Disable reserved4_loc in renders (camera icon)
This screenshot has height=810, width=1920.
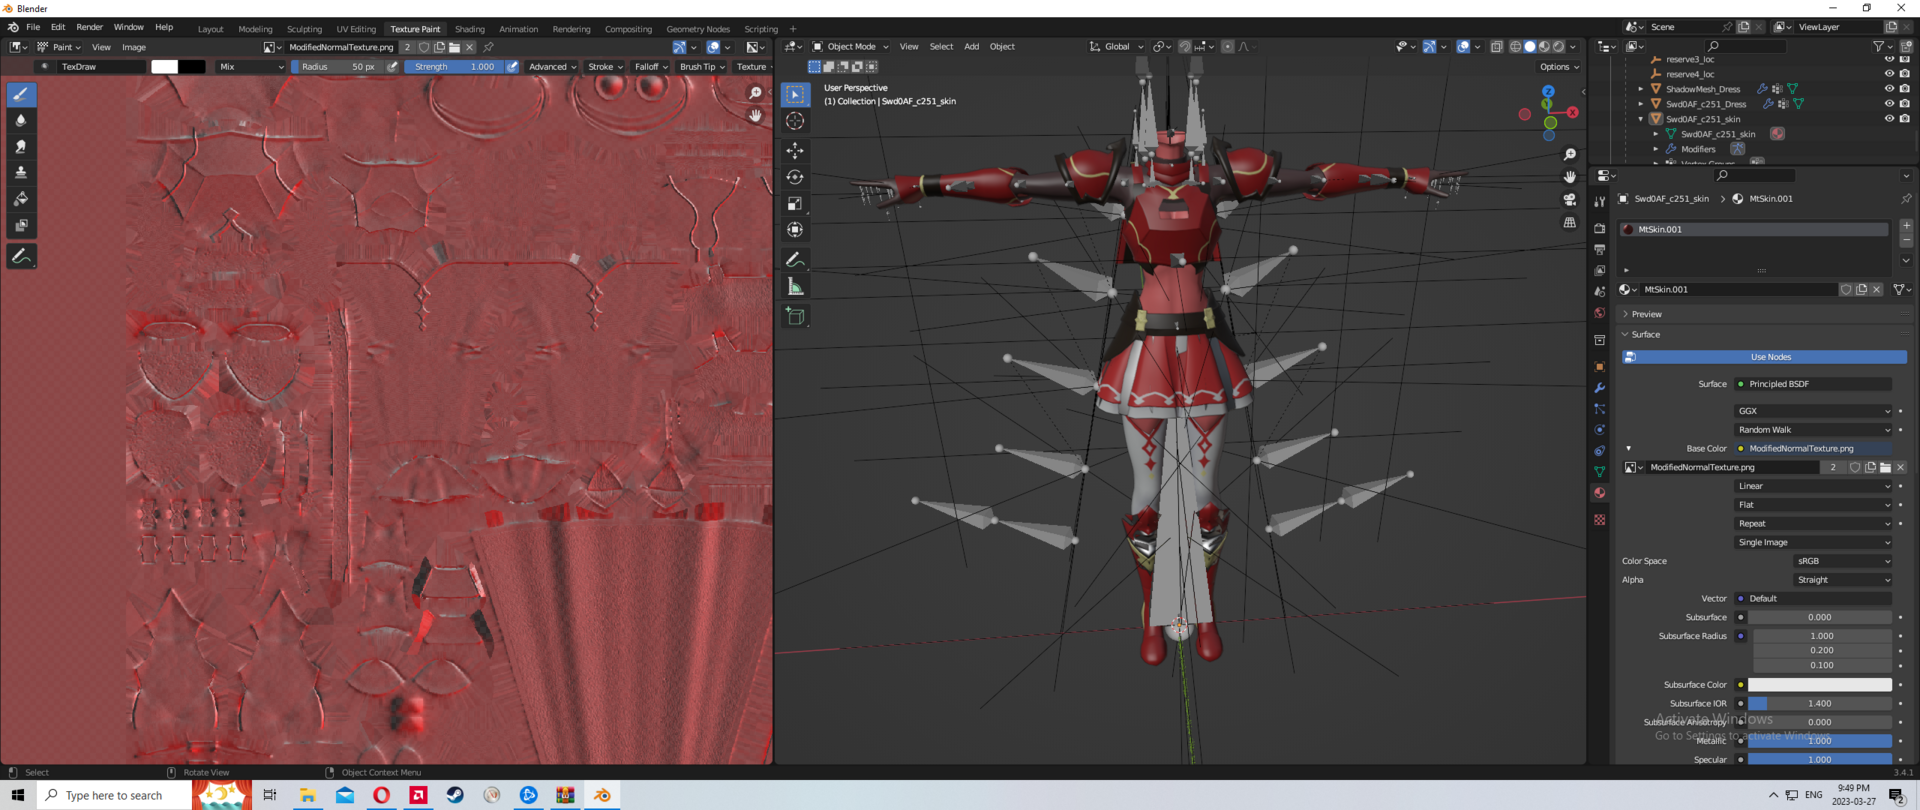click(1905, 74)
